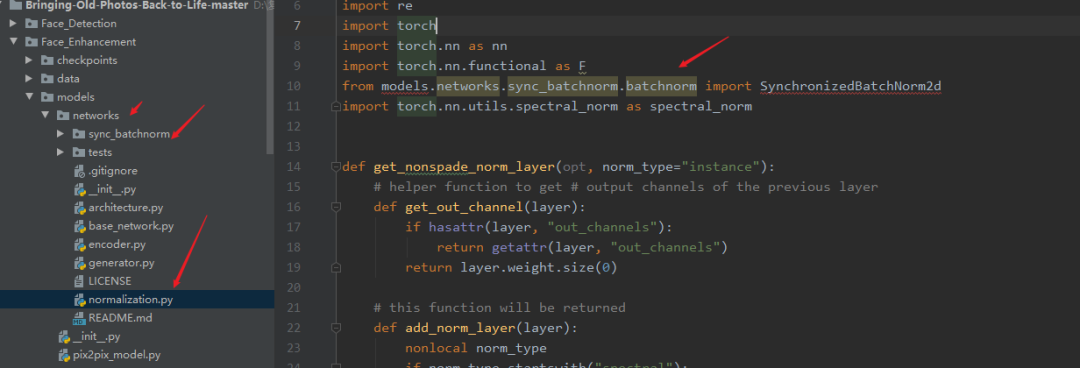Screen dimensions: 1080x368
Task: Fold the add_norm_layer function
Action: point(336,328)
